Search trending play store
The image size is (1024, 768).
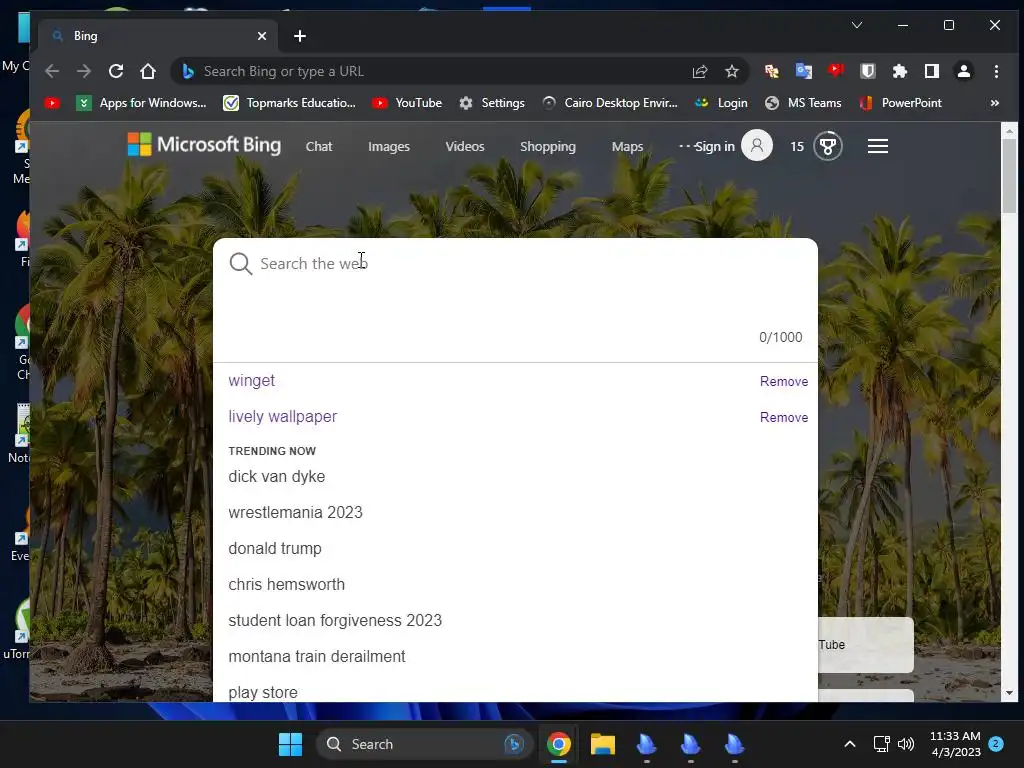263,692
